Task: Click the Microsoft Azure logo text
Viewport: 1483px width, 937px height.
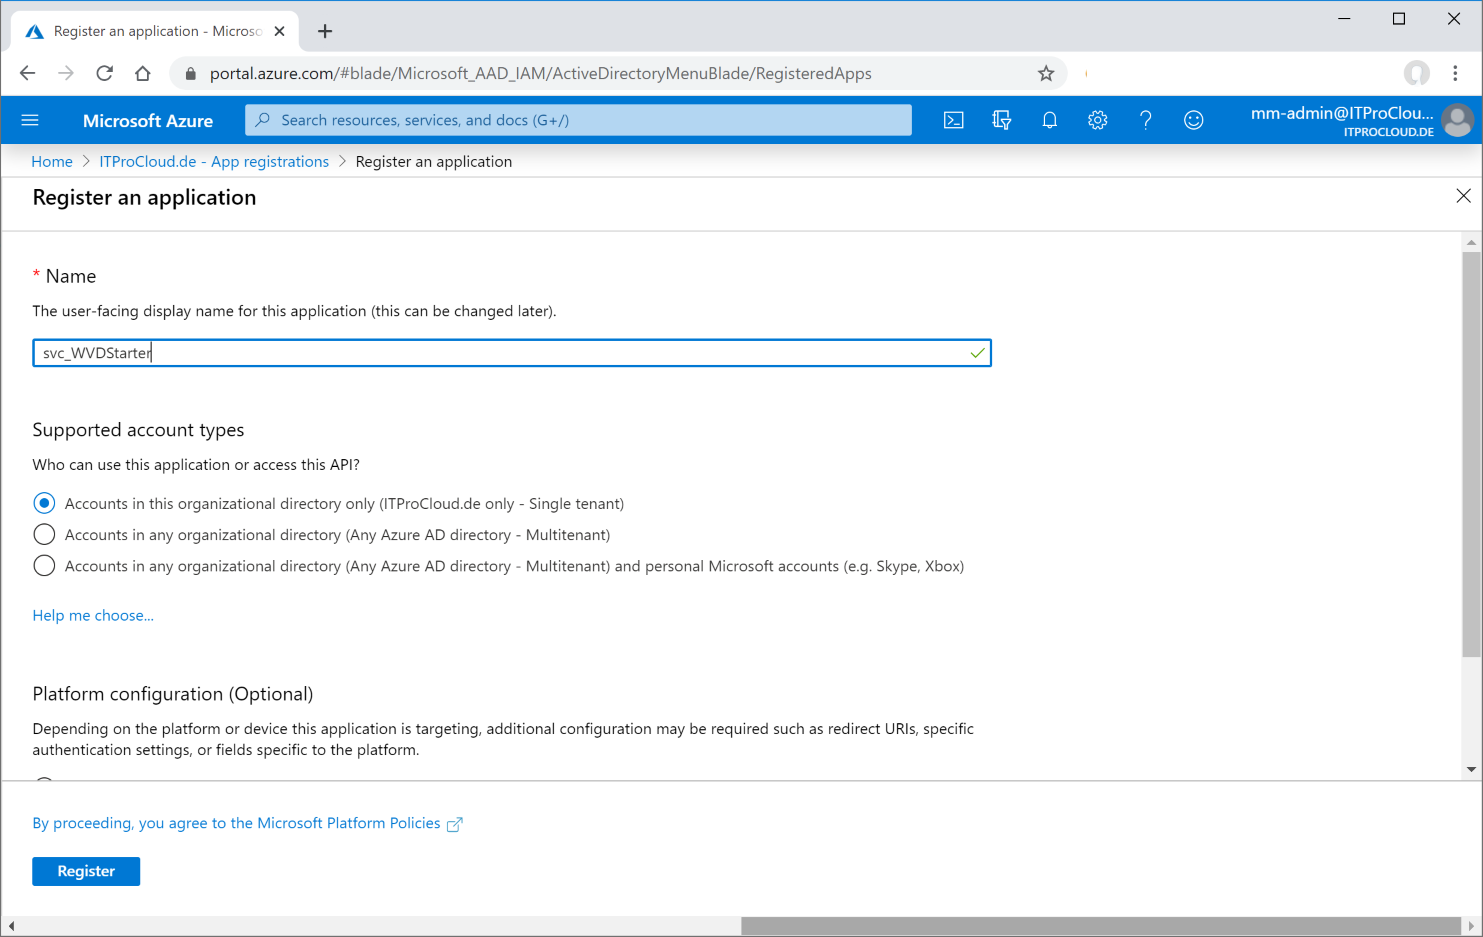Action: (148, 120)
